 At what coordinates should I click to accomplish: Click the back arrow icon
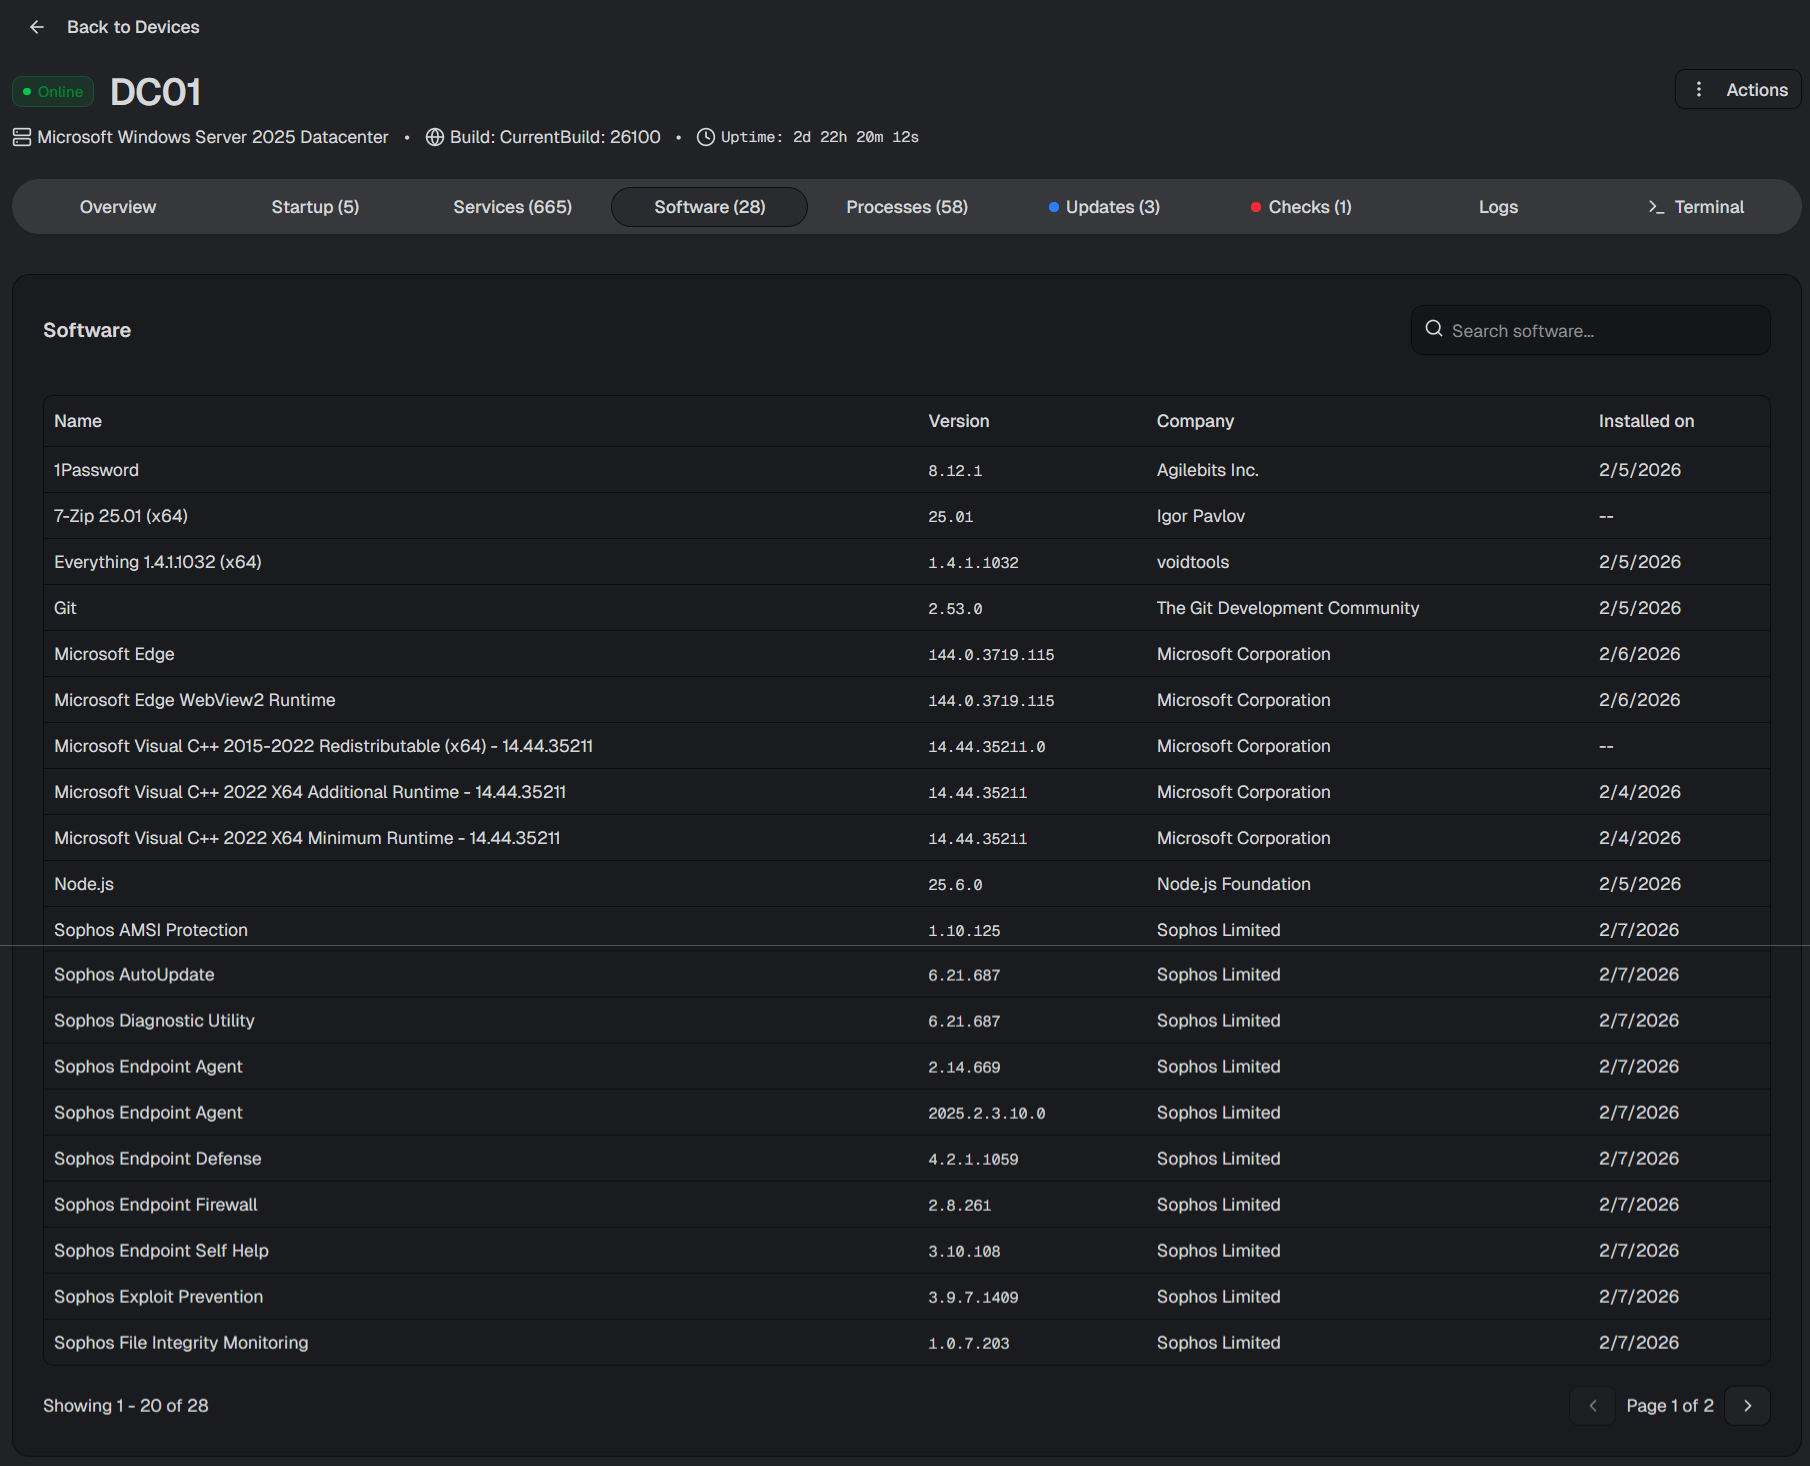(37, 27)
